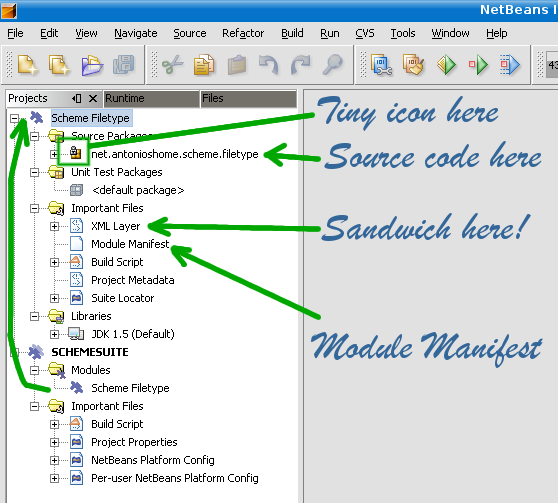Screen dimensions: 558x503
Task: Click the XML Layer file icon
Action: pos(76,226)
